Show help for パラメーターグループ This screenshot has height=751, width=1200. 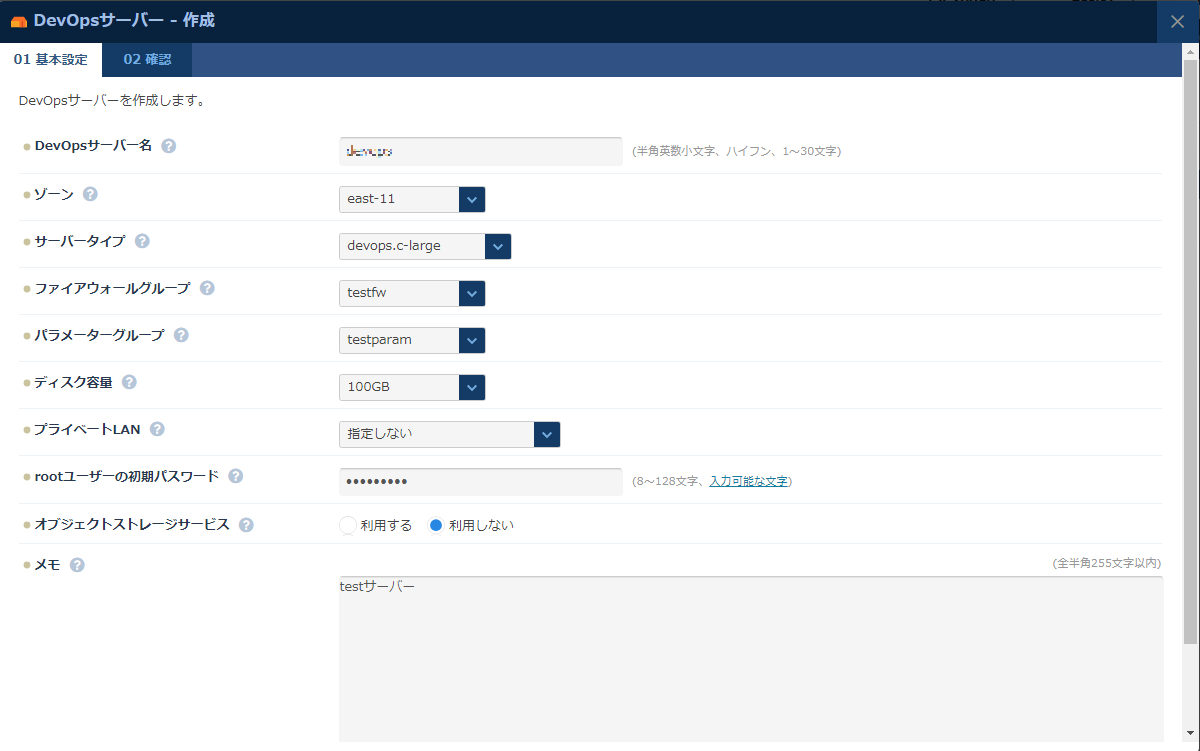[x=181, y=335]
